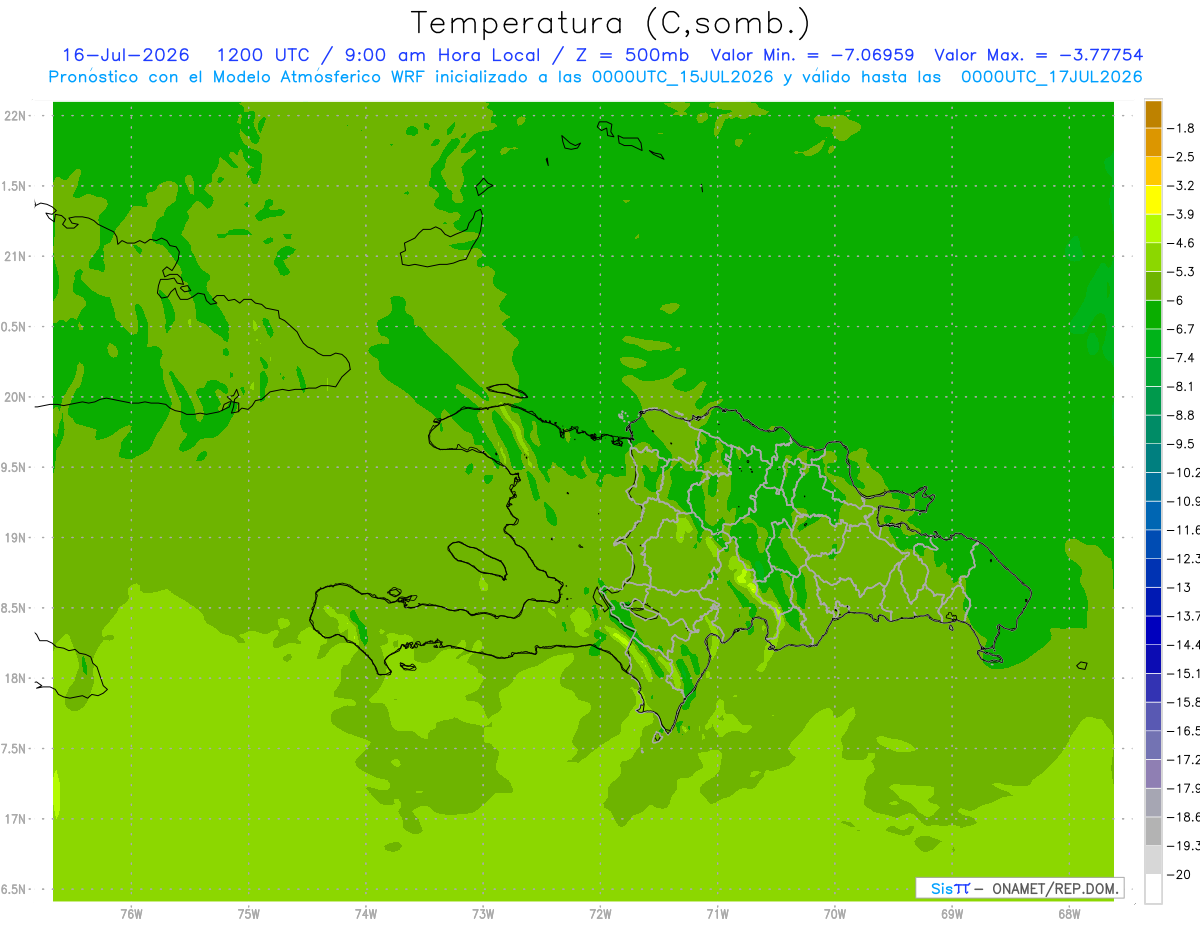Click the '21N' latitude axis label
Viewport: 1200px width, 927px height.
pyautogui.click(x=16, y=257)
